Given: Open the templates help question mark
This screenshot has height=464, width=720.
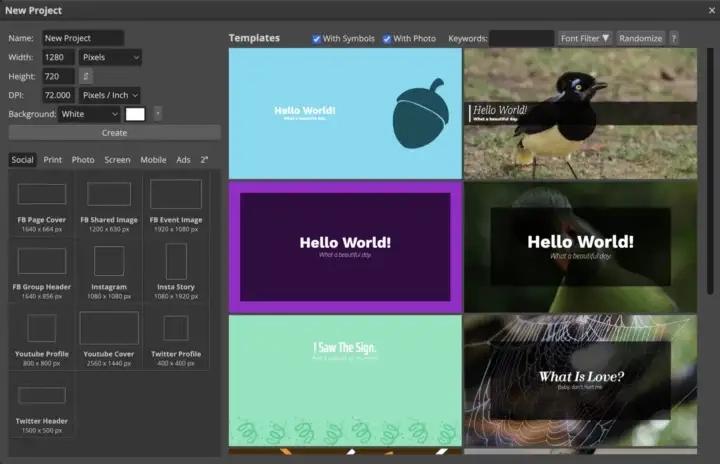Looking at the screenshot, I should pyautogui.click(x=674, y=39).
